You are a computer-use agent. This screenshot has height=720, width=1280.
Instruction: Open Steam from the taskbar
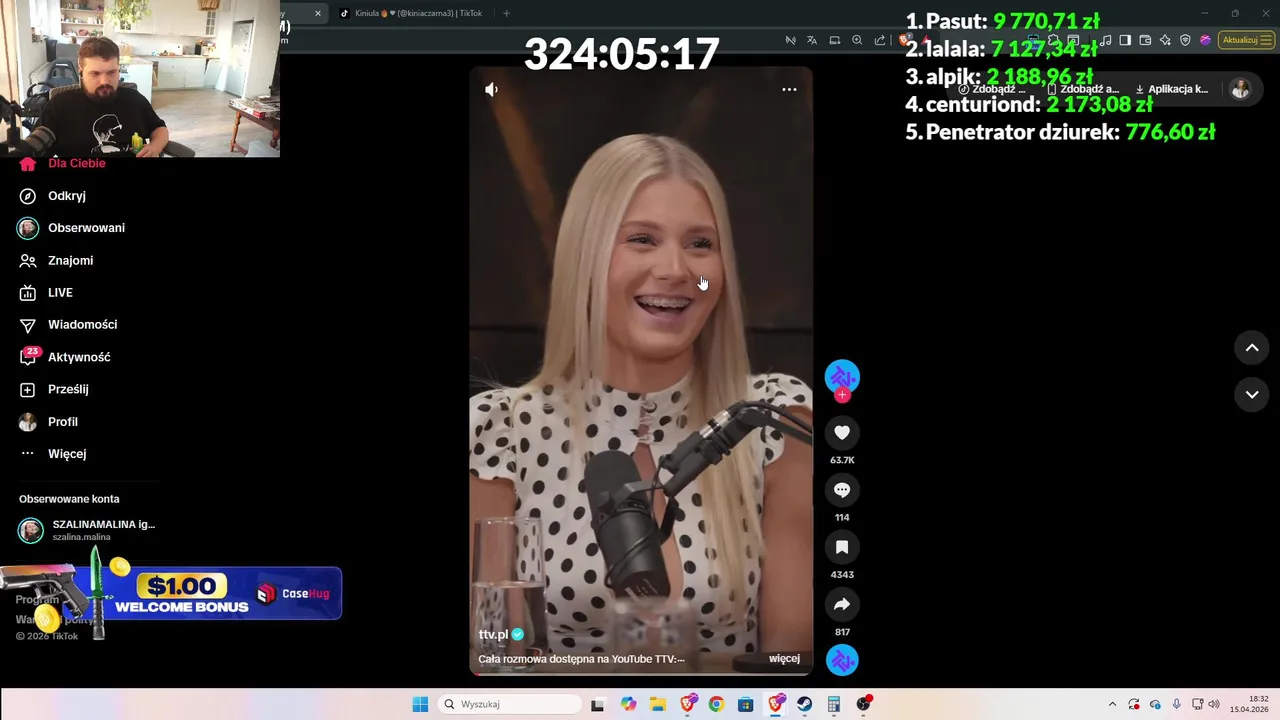[x=804, y=704]
